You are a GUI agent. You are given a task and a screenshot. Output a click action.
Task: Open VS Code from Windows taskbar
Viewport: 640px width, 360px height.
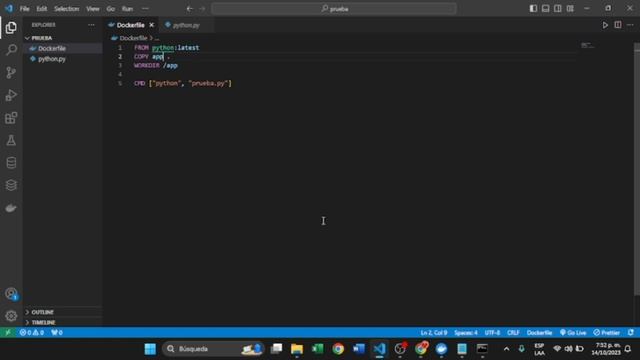coord(379,349)
